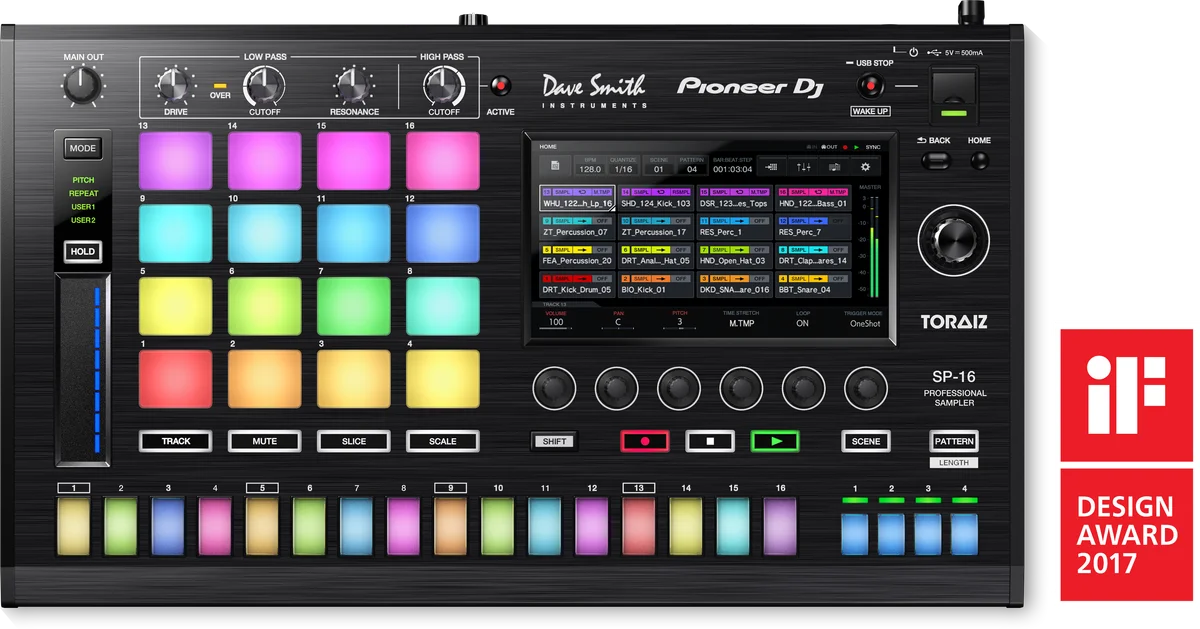The width and height of the screenshot is (1200, 629).
Task: Hit the red record button
Action: tap(645, 441)
